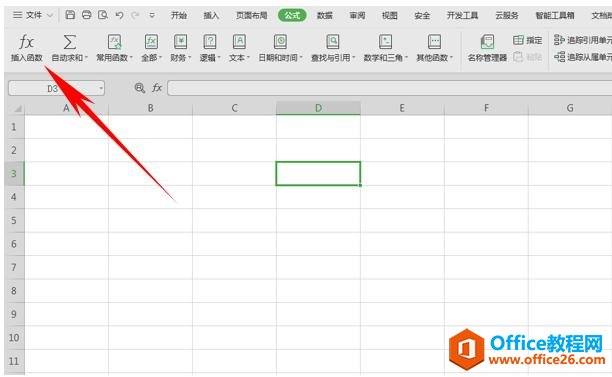
Task: Open the Name Manager (名称管理器)
Action: click(487, 48)
